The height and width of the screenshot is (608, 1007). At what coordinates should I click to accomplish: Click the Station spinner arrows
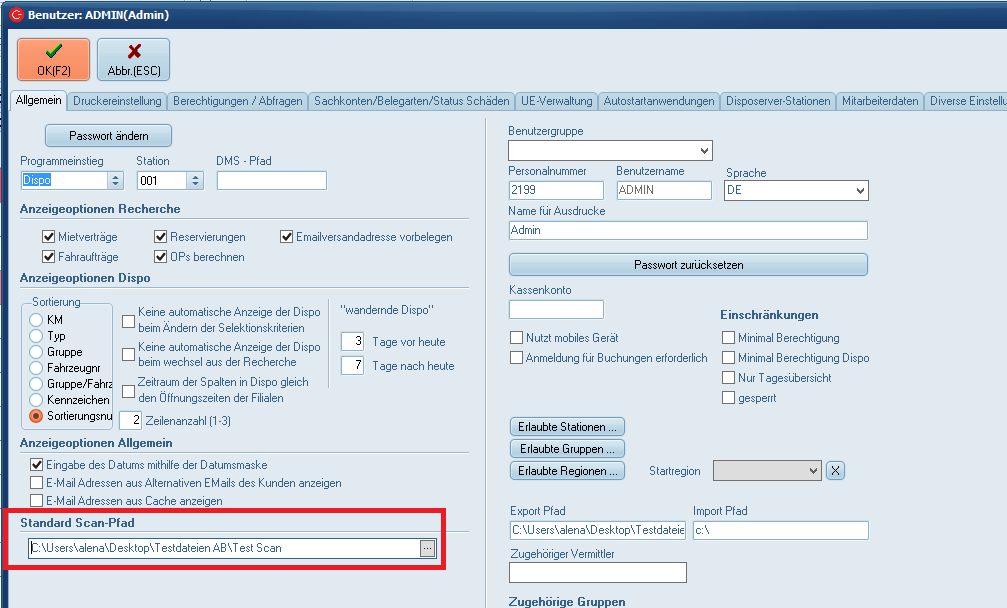pos(195,181)
